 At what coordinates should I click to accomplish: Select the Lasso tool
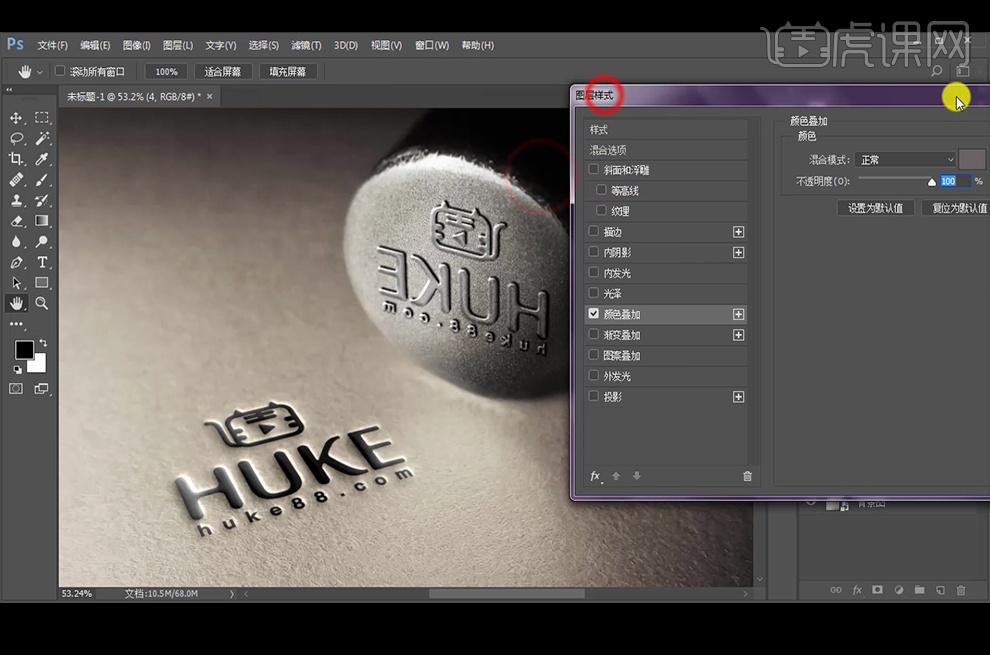(16, 138)
